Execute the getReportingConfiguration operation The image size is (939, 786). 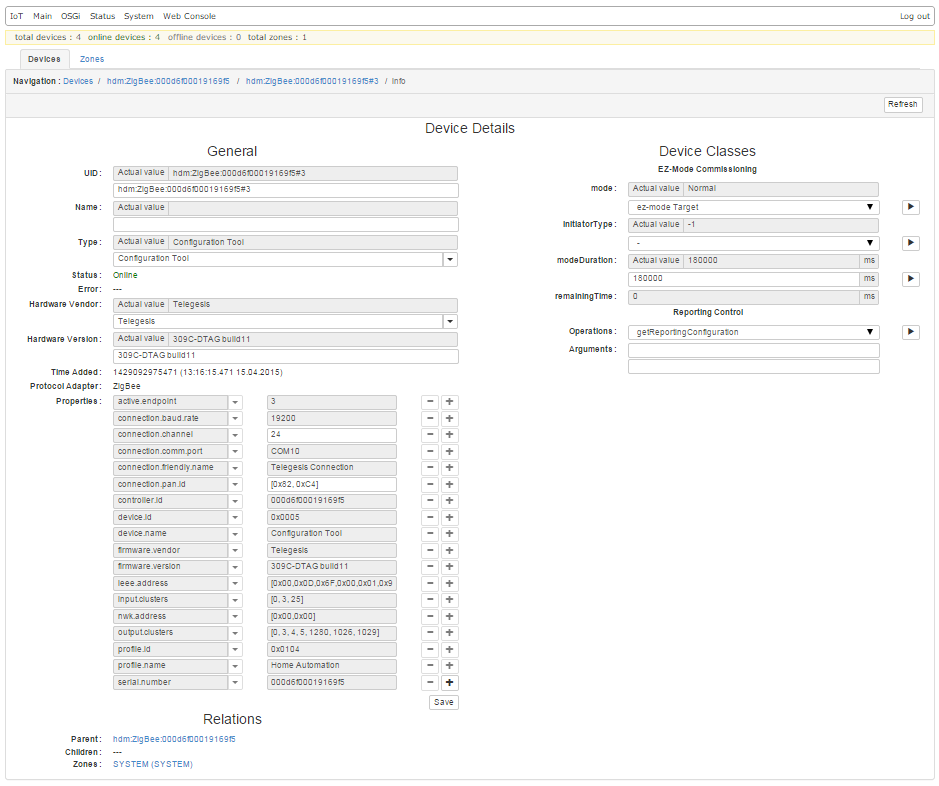910,332
